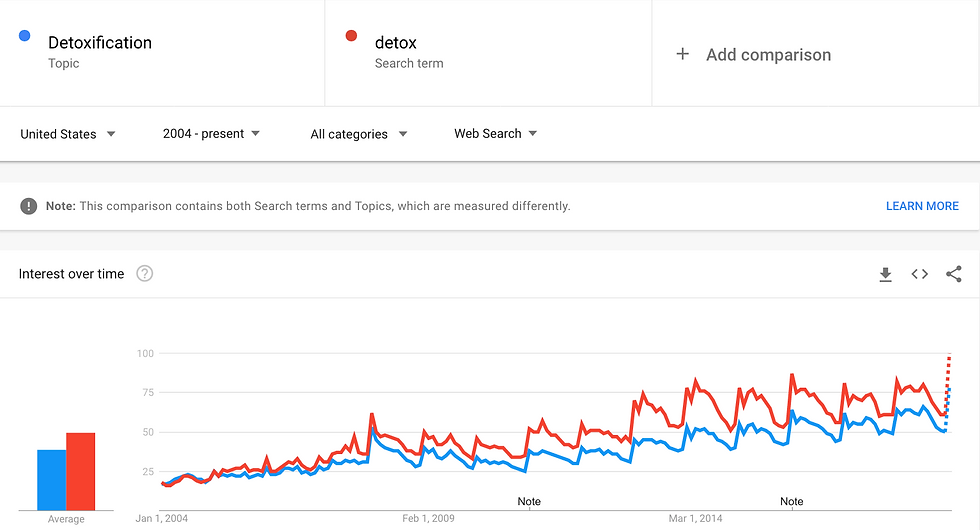Click the Note marker near 2011
This screenshot has width=980, height=530.
point(529,501)
